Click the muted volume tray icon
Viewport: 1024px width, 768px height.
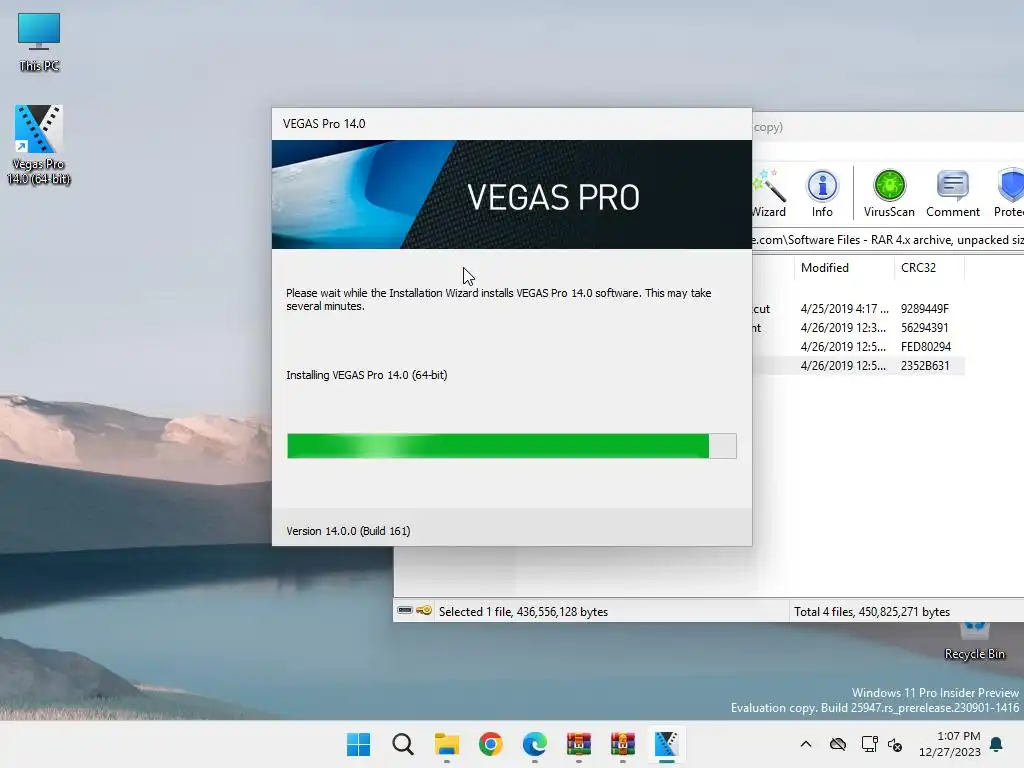point(895,744)
